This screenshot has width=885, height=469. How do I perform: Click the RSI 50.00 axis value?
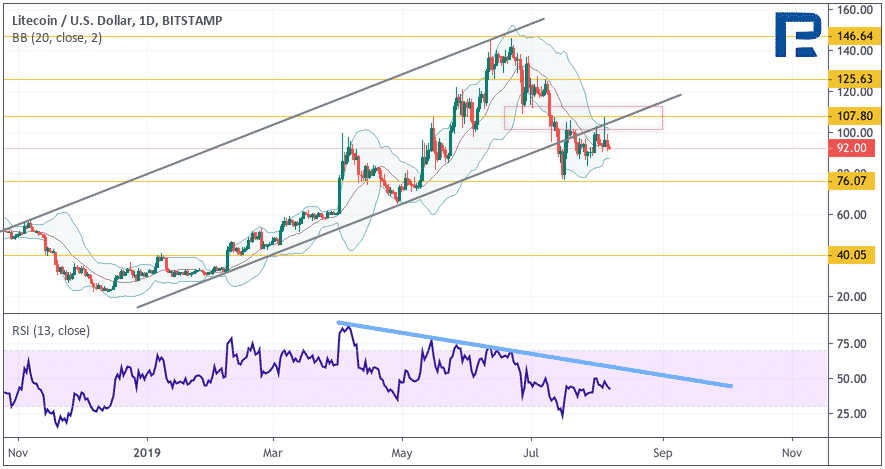852,379
